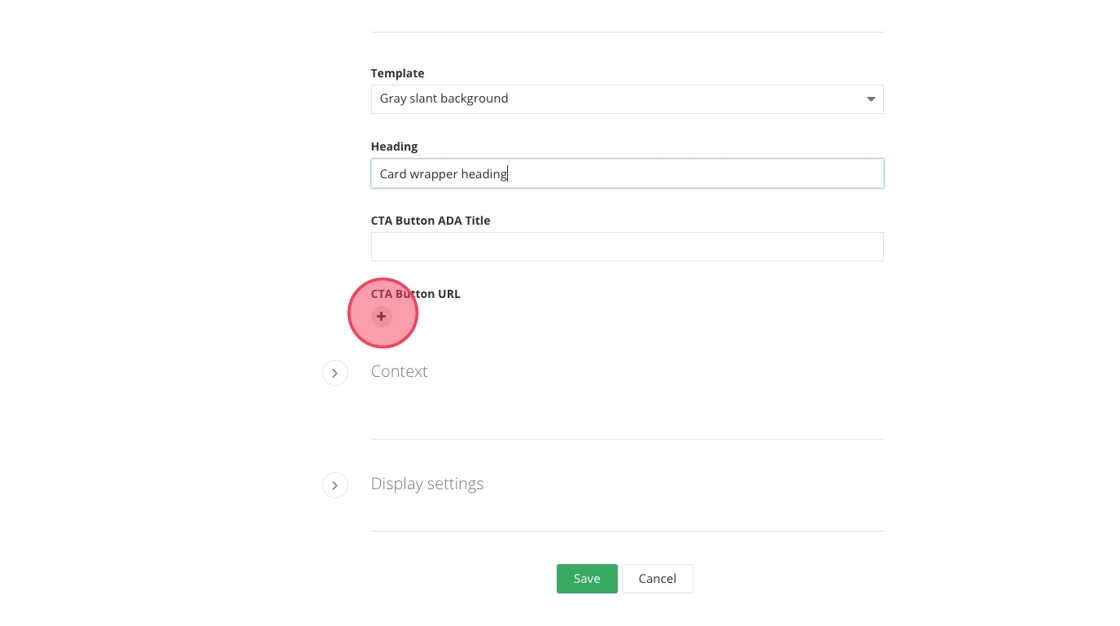
Task: Click the Heading field label
Action: pyautogui.click(x=394, y=146)
